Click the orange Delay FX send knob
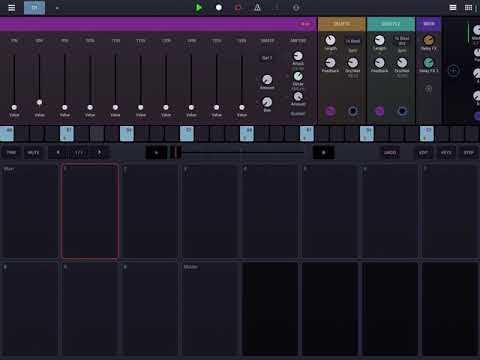480x360 pixels. (x=429, y=40)
